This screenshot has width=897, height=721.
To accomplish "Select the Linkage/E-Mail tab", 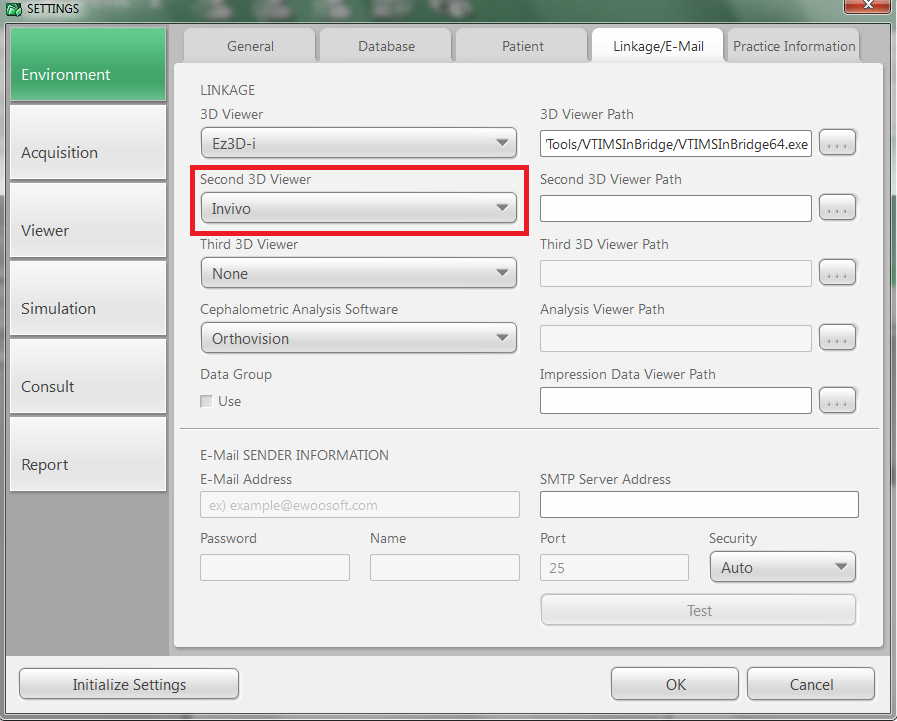I will click(x=658, y=46).
